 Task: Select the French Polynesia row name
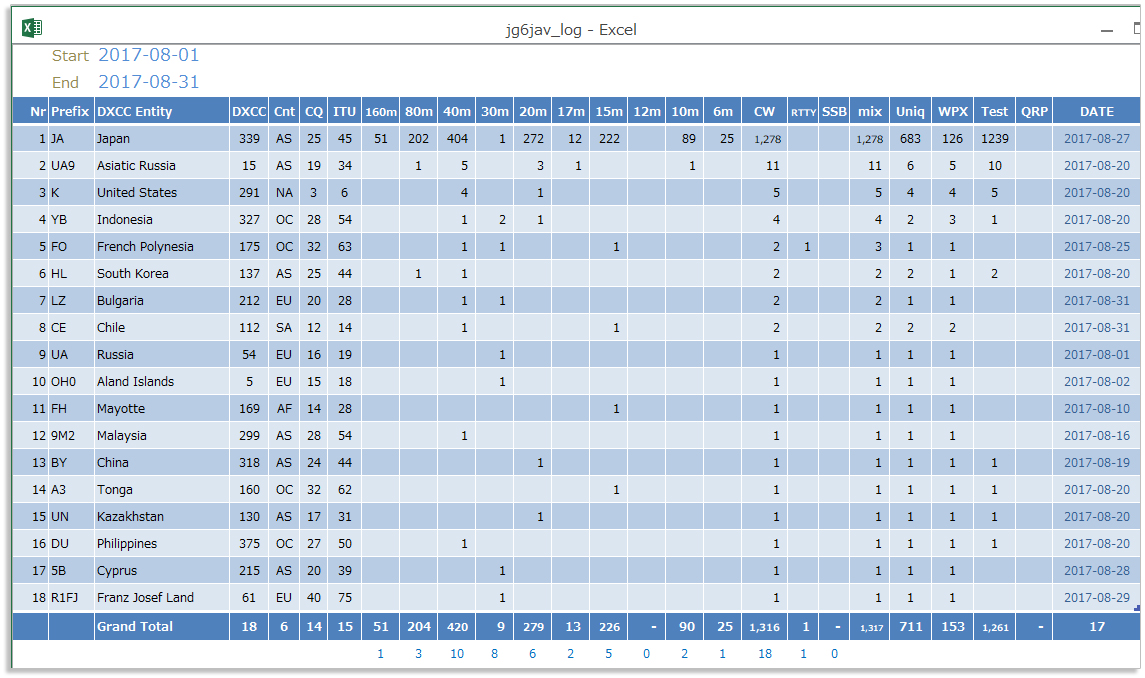coord(145,247)
